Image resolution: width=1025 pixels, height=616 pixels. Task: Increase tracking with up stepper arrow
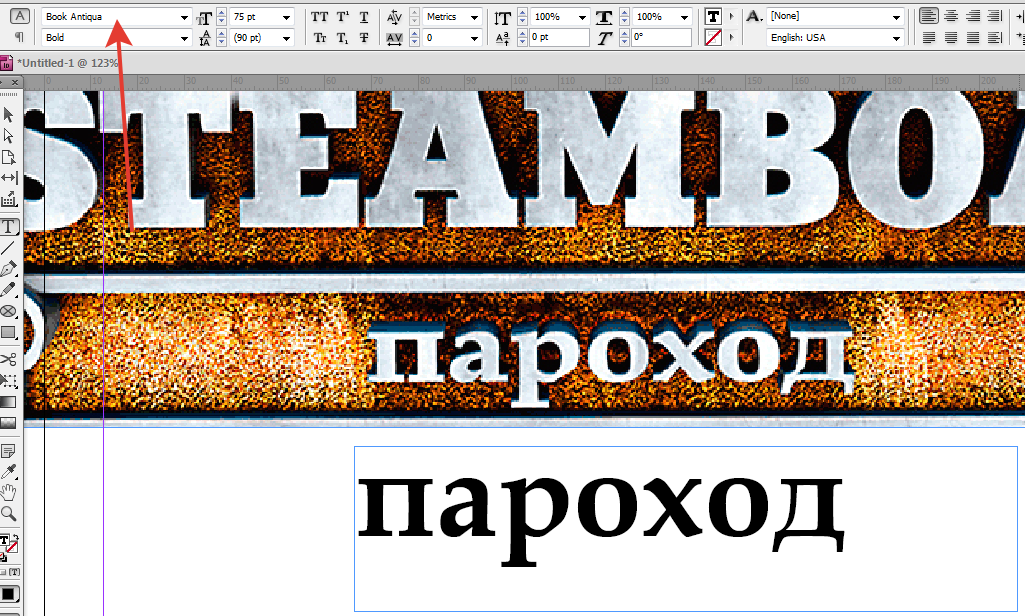click(x=414, y=34)
